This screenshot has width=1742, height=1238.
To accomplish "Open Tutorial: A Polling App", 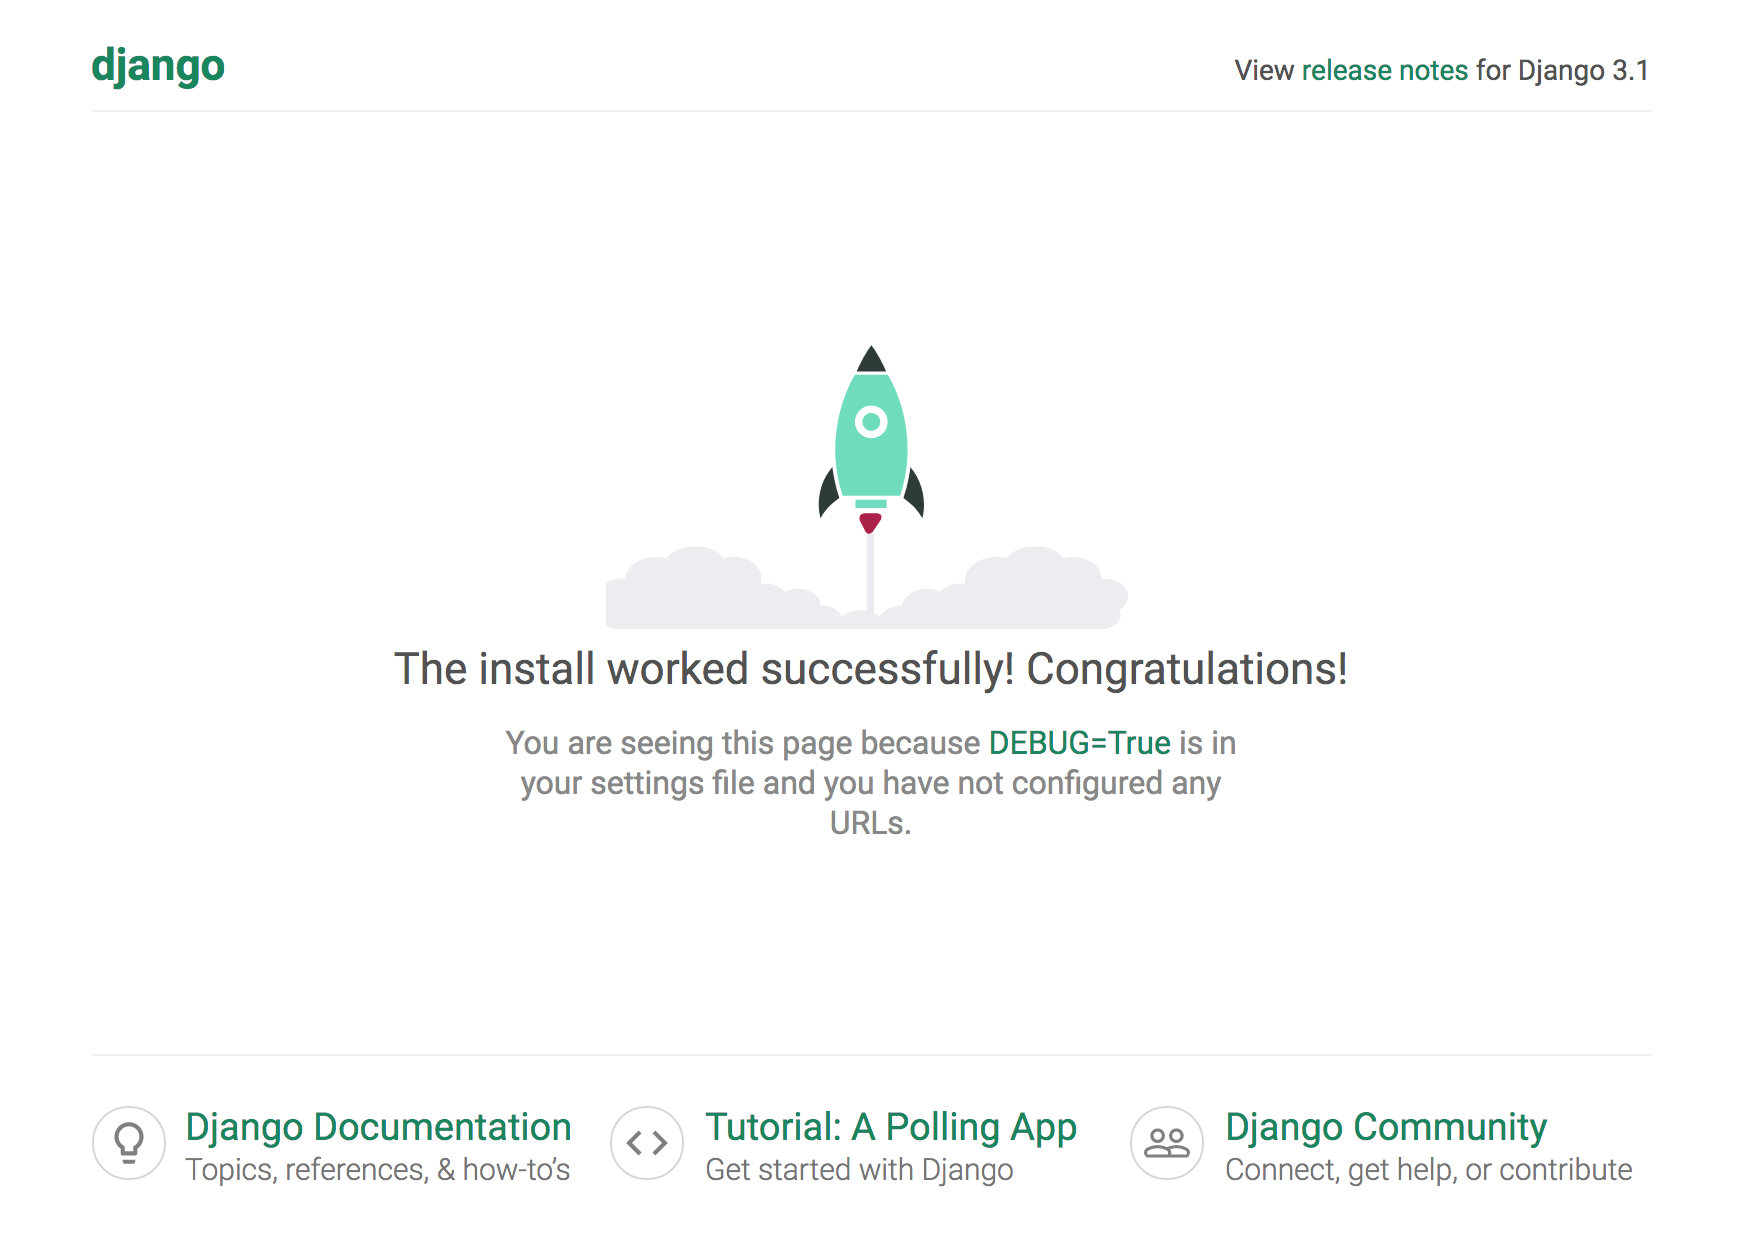I will coord(891,1127).
